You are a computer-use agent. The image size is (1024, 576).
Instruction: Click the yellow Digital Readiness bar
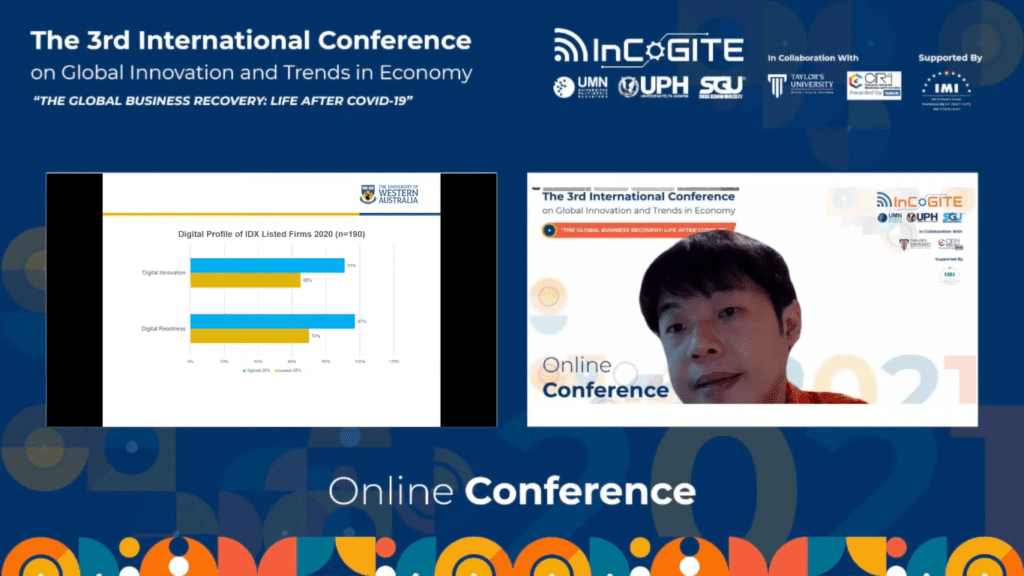[x=249, y=337]
